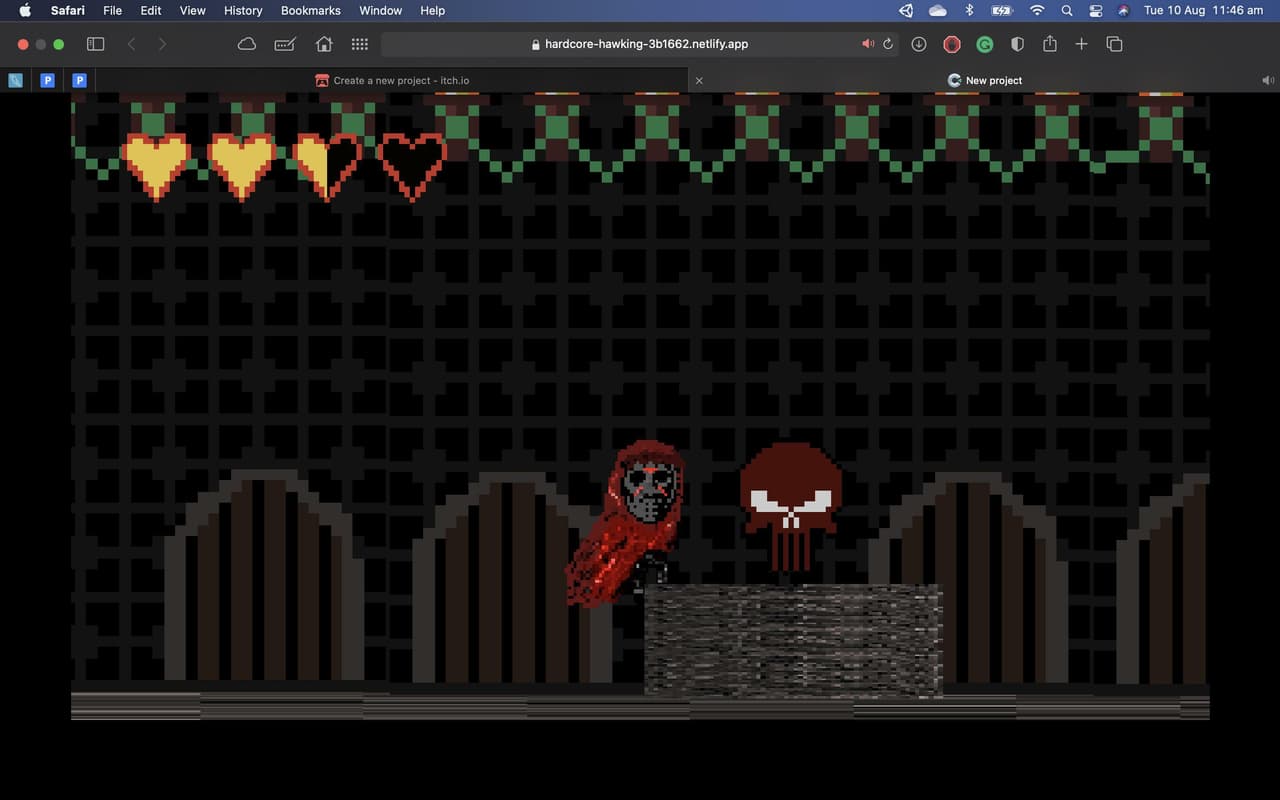Viewport: 1280px width, 800px height.
Task: Open the home page icon
Action: click(x=324, y=44)
